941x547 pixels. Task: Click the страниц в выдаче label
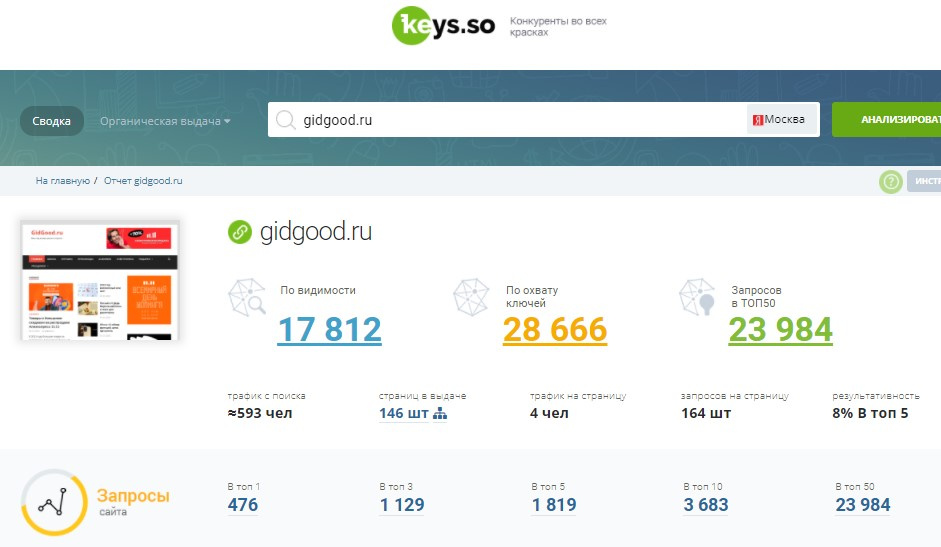point(422,396)
